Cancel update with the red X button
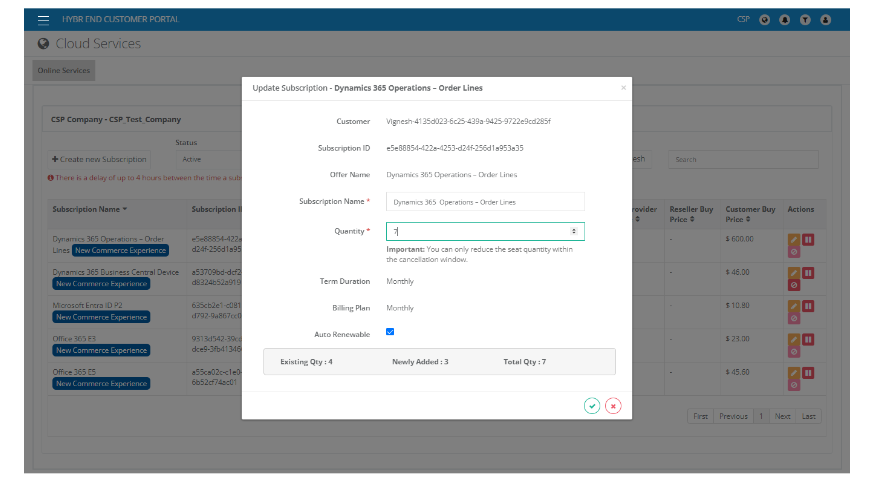Image resolution: width=871 pixels, height=486 pixels. tap(613, 406)
